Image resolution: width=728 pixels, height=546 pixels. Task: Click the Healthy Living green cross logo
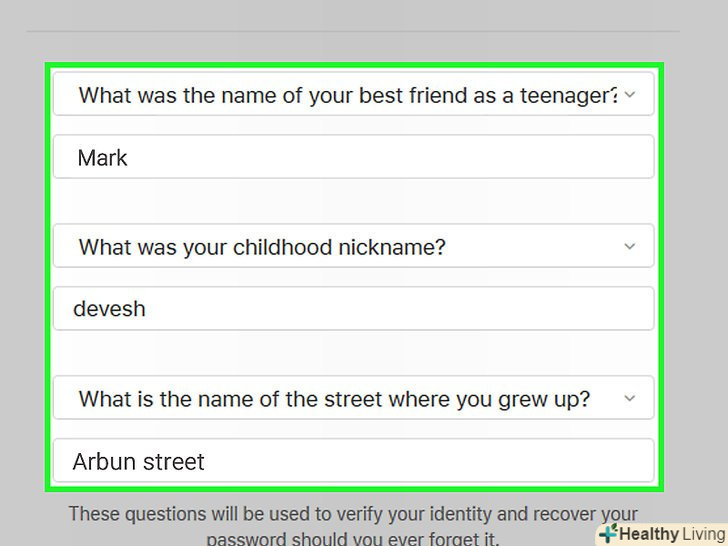pos(608,534)
